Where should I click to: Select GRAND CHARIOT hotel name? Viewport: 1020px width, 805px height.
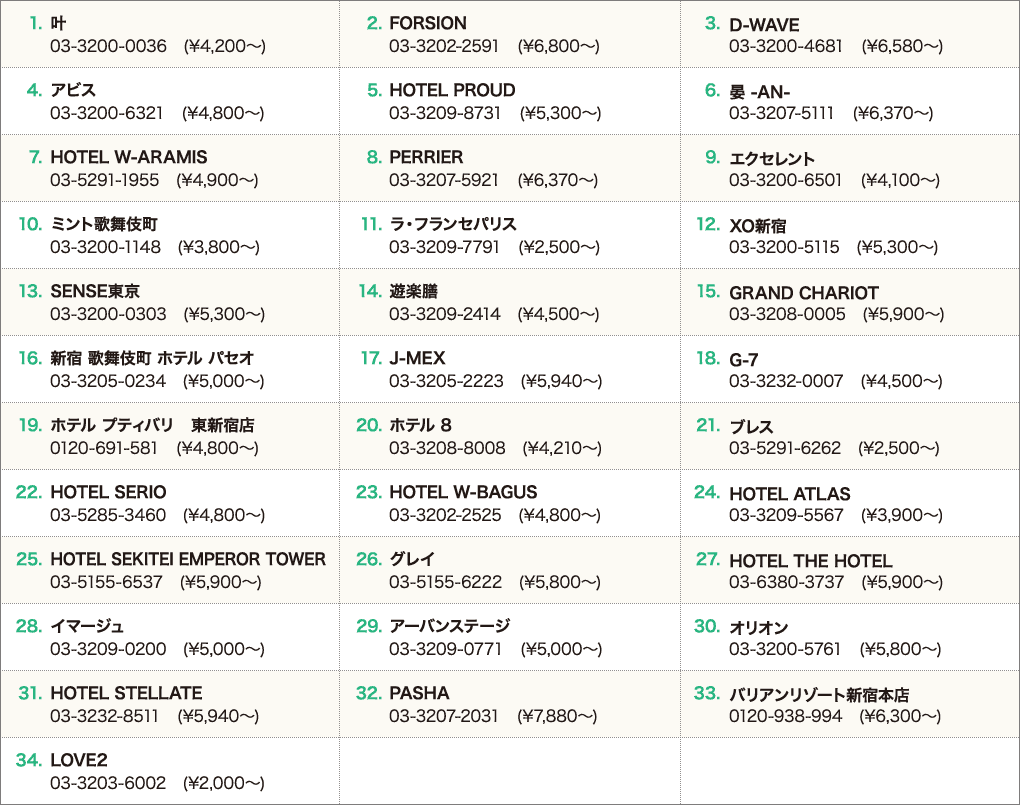click(x=803, y=293)
